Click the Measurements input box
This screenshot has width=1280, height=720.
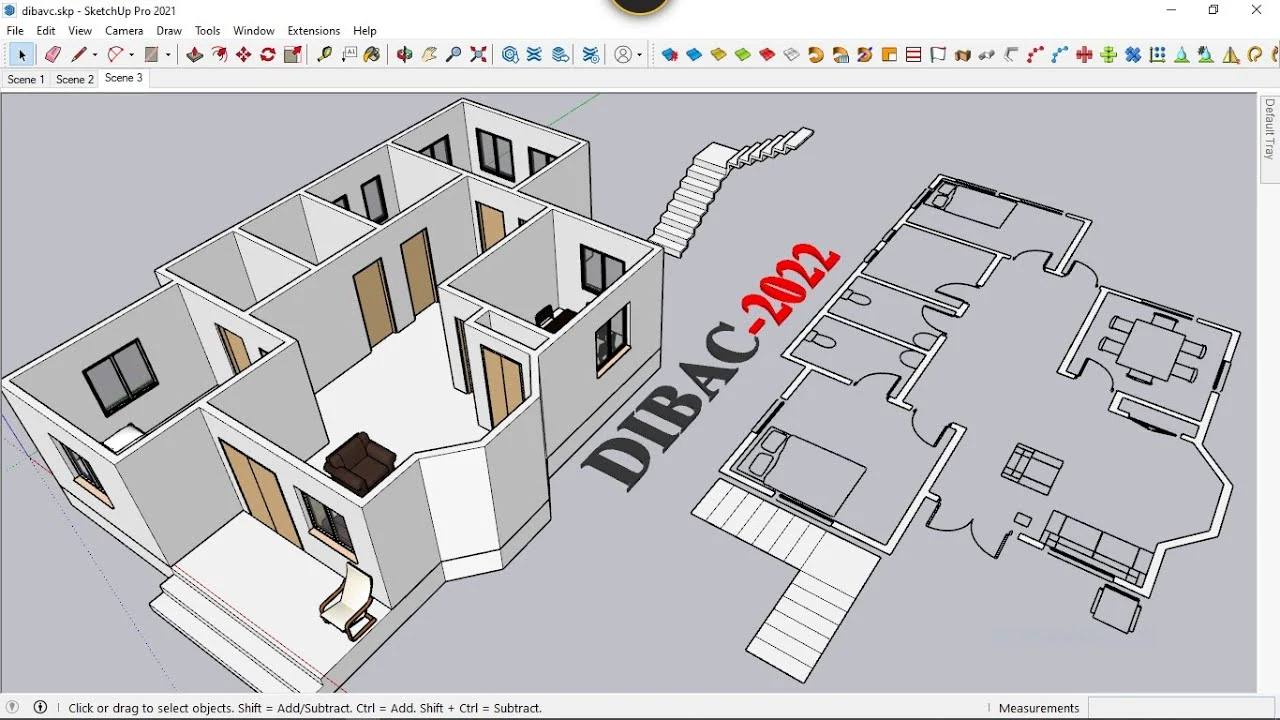coord(1180,708)
